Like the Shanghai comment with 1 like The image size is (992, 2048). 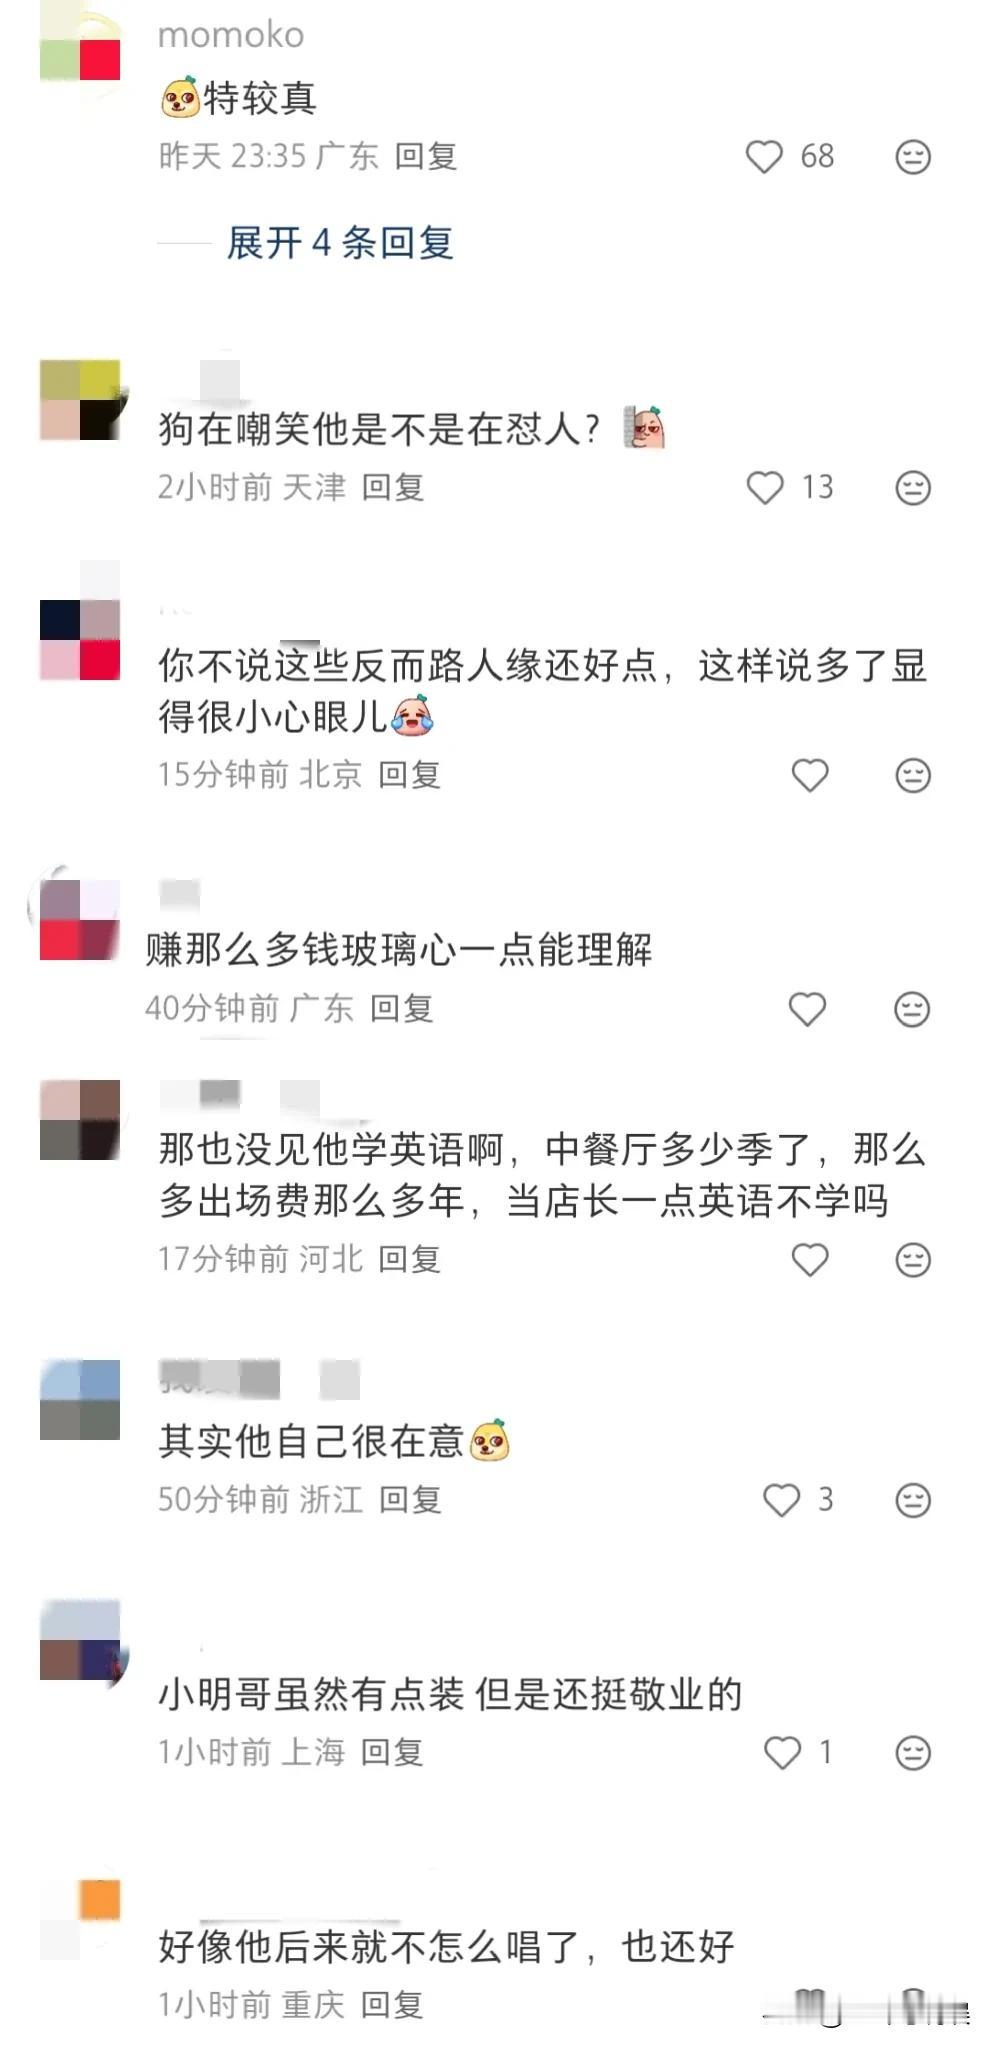(782, 1752)
